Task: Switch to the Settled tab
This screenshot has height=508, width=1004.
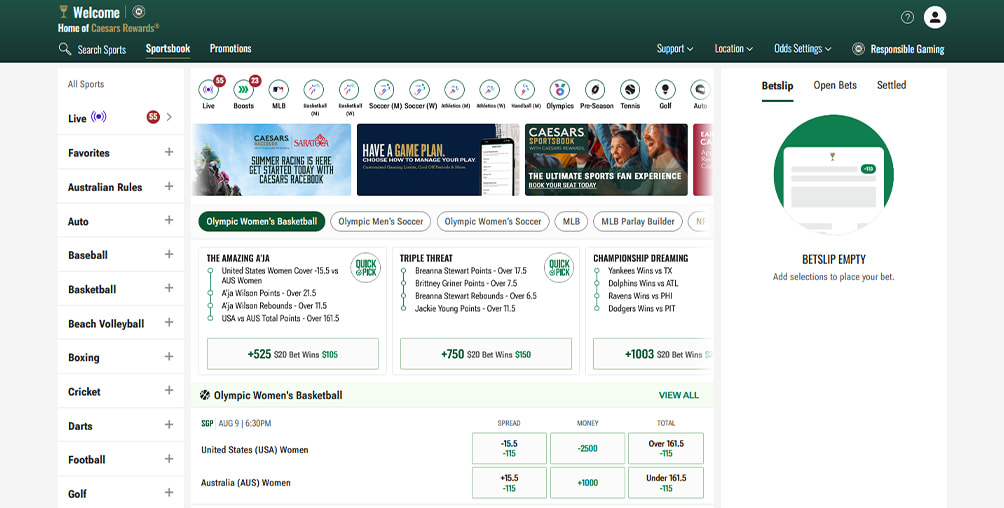Action: pyautogui.click(x=891, y=85)
